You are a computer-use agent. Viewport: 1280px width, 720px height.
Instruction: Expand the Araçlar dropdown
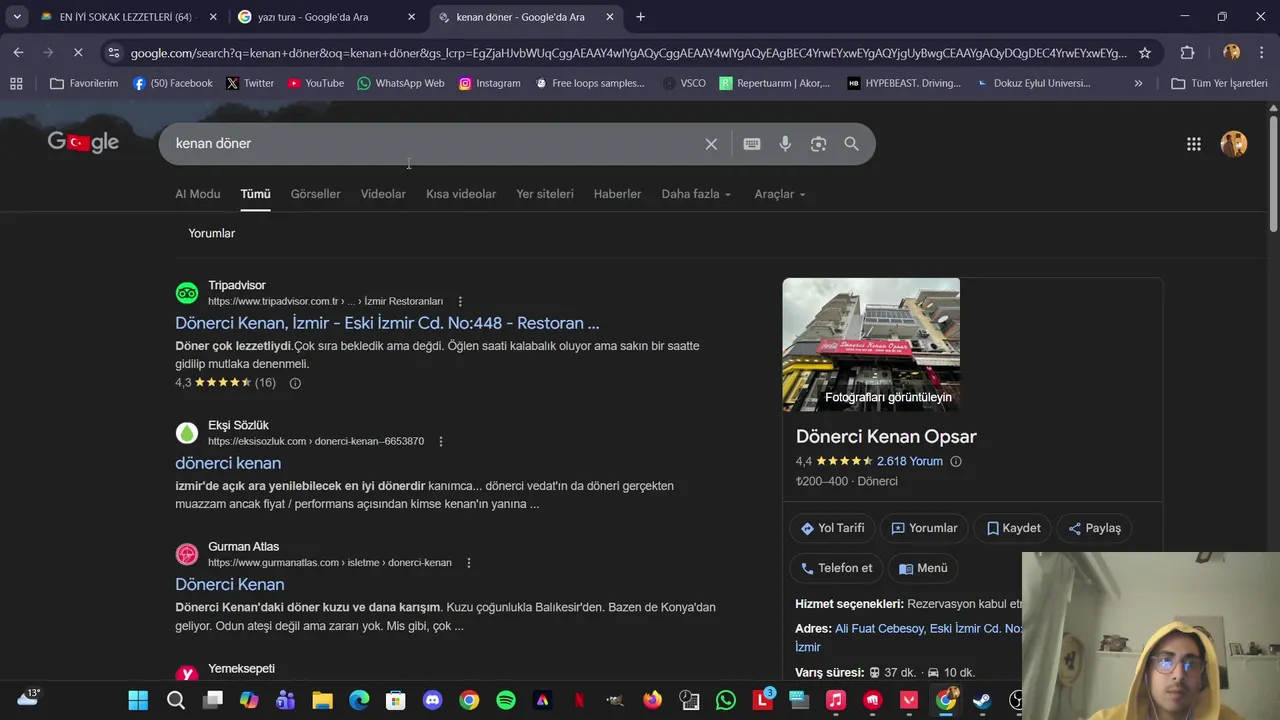pyautogui.click(x=780, y=194)
